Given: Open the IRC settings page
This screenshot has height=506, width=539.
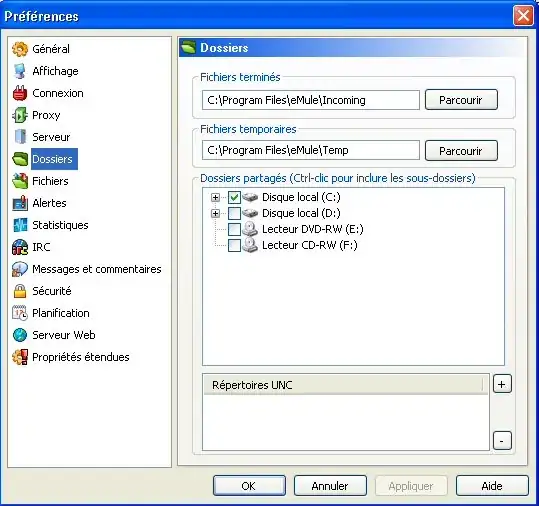Looking at the screenshot, I should [x=41, y=247].
